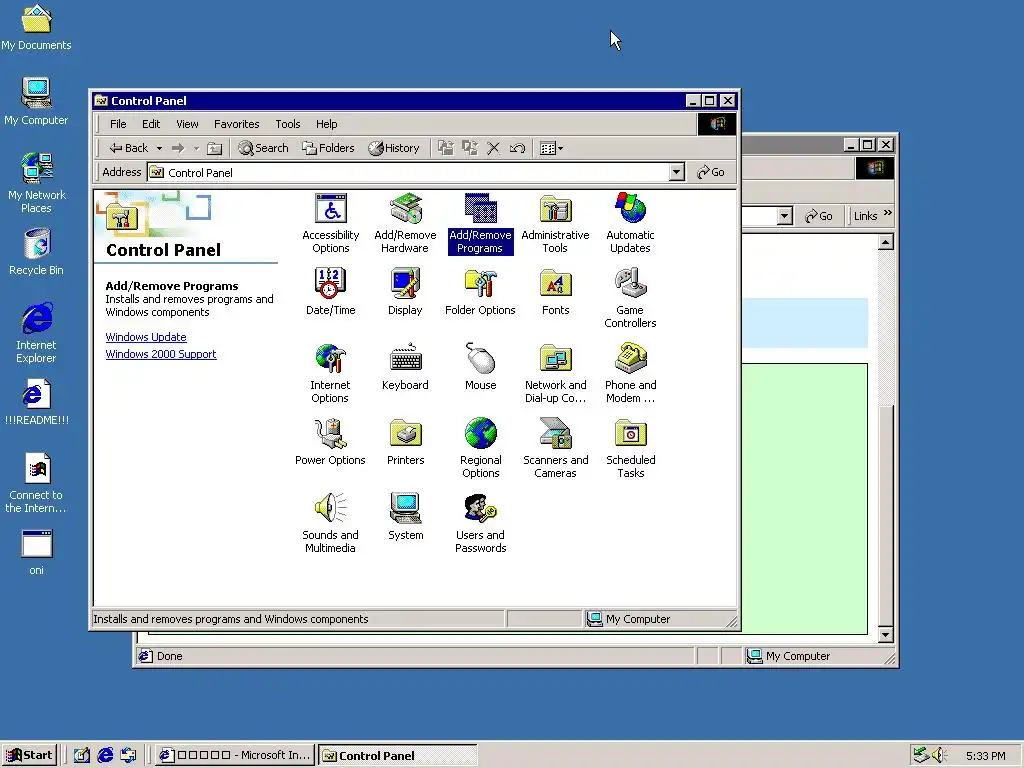Viewport: 1024px width, 768px height.
Task: Open the Printers folder
Action: (x=405, y=442)
